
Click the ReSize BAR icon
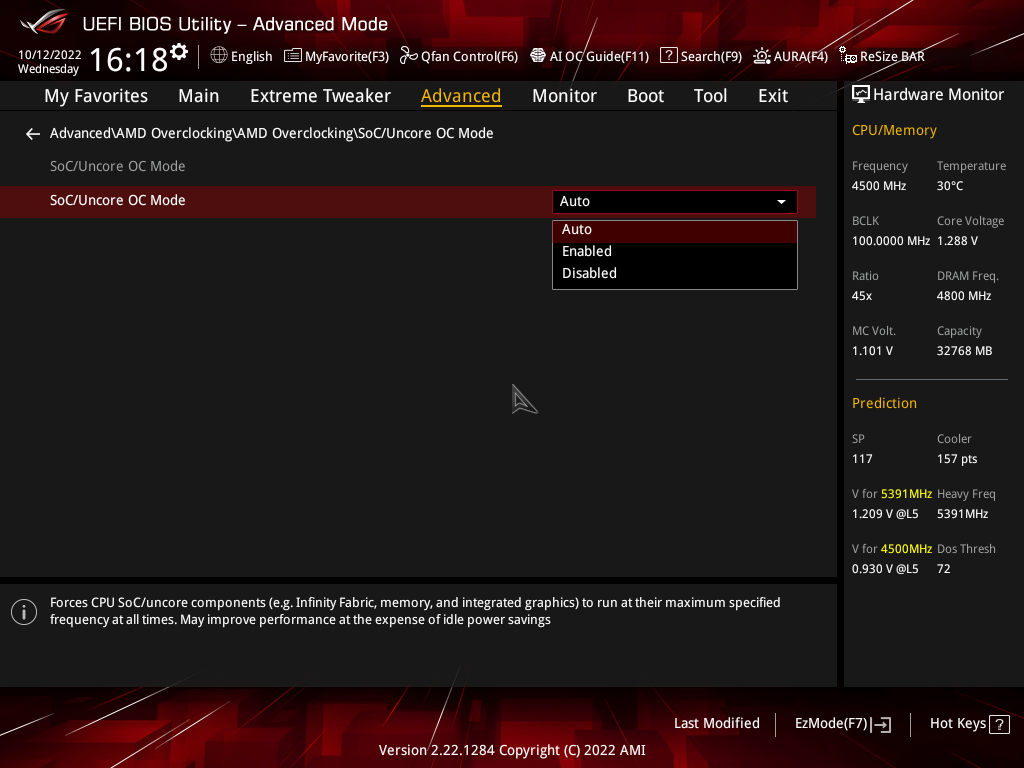point(848,56)
